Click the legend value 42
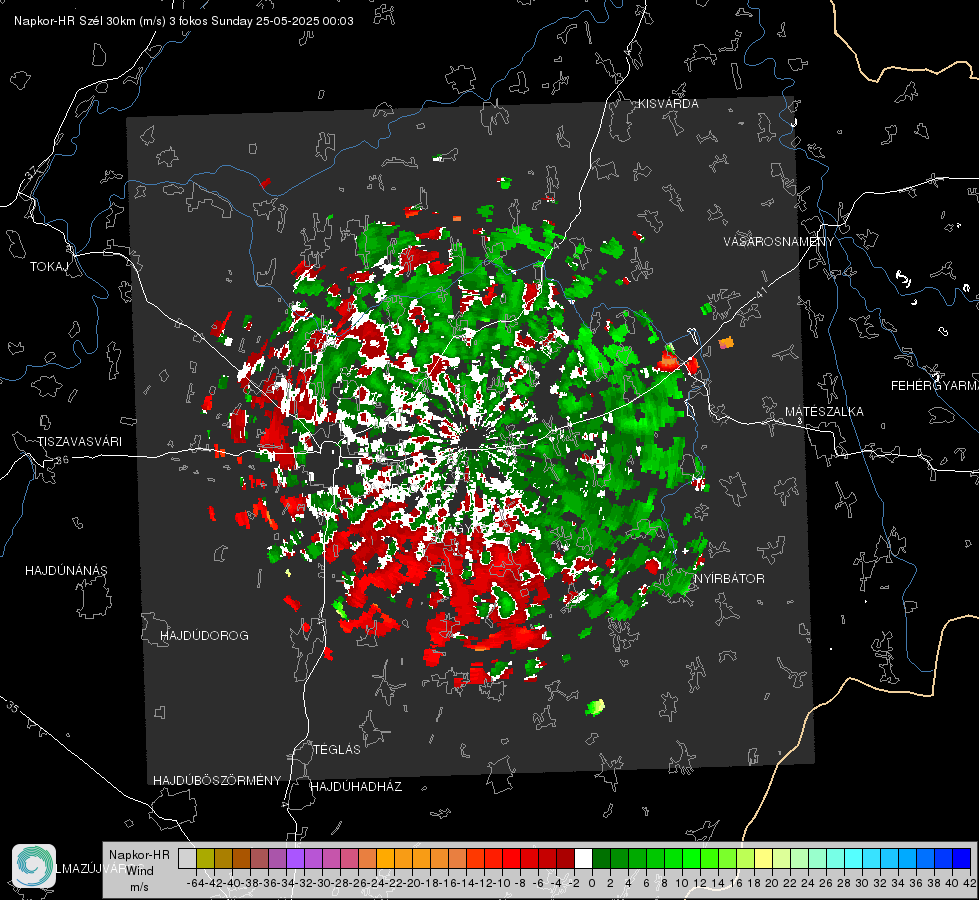Viewport: 979px width, 900px height. point(970,883)
